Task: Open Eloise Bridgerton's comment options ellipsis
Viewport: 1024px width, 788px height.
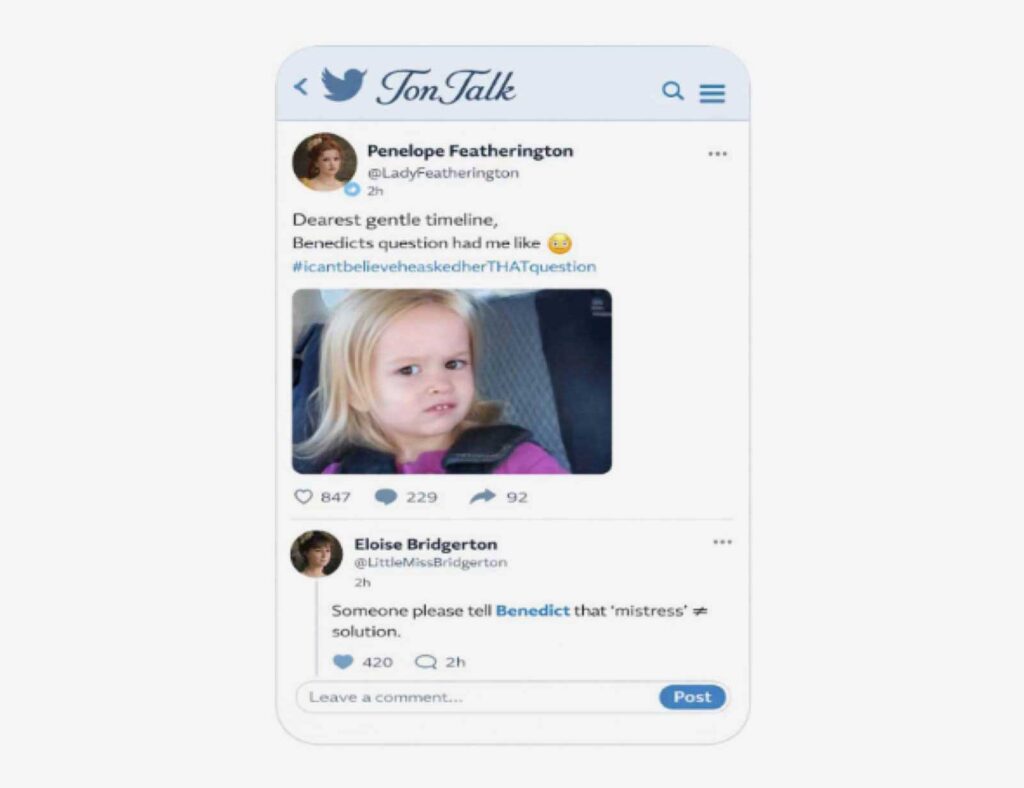Action: [x=722, y=542]
